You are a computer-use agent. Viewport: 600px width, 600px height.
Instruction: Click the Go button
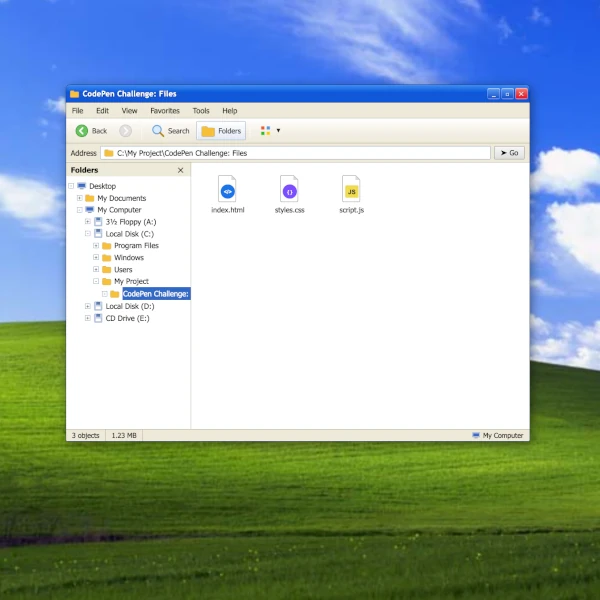coord(509,153)
